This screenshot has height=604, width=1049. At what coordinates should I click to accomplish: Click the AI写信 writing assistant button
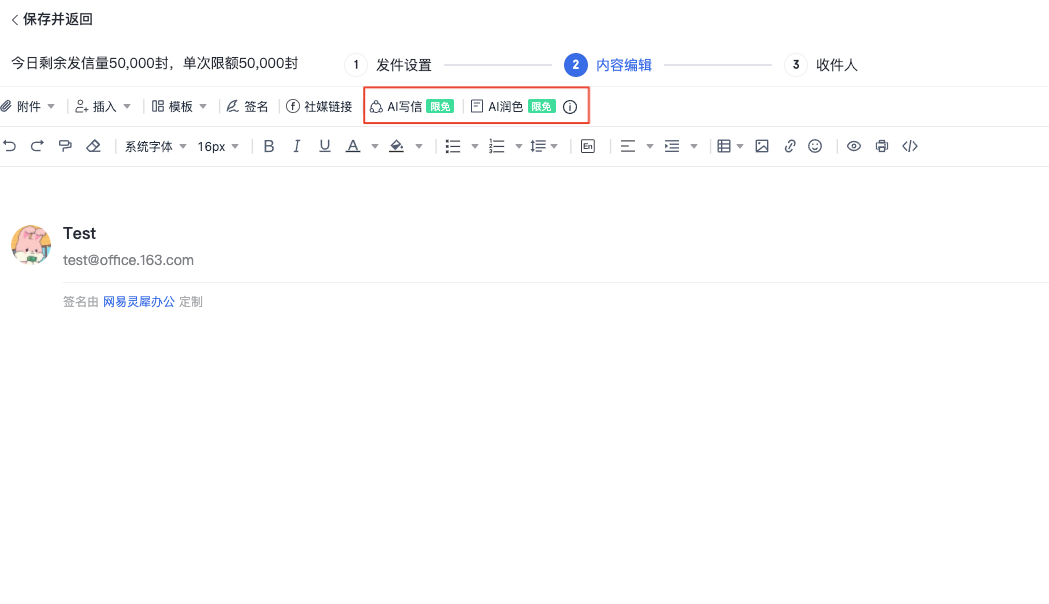[405, 106]
